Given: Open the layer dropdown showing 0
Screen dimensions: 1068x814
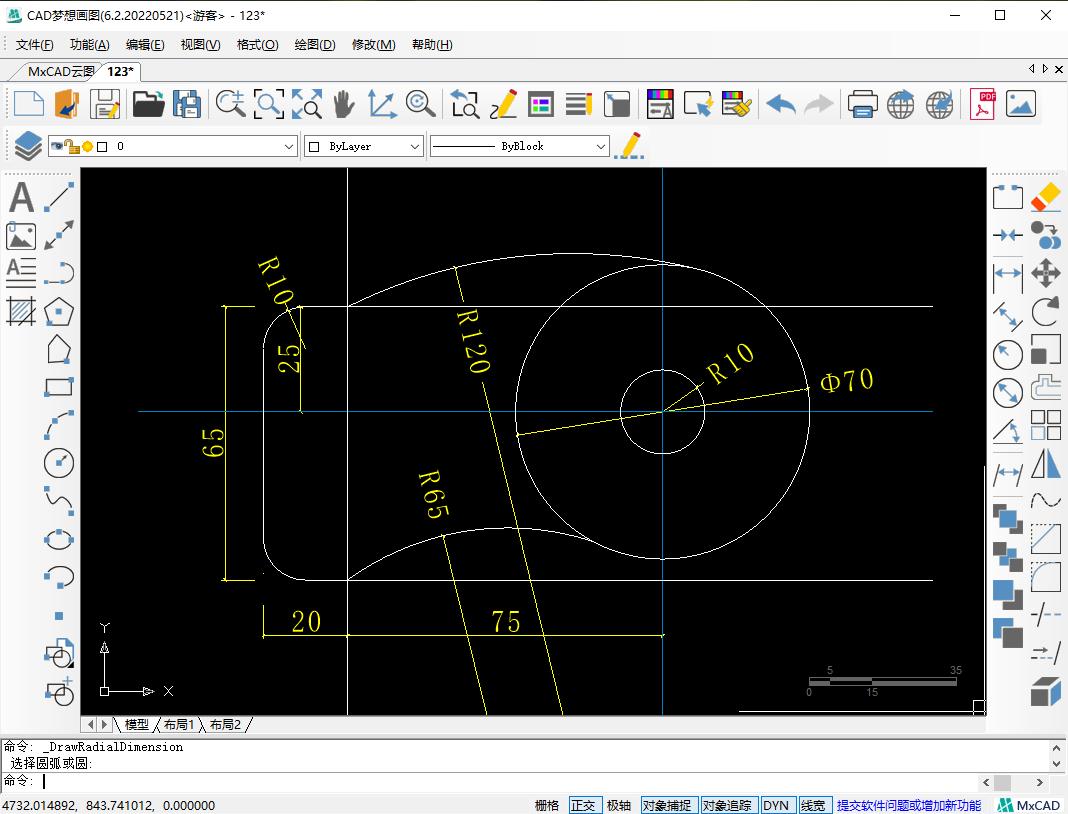Looking at the screenshot, I should [x=172, y=146].
